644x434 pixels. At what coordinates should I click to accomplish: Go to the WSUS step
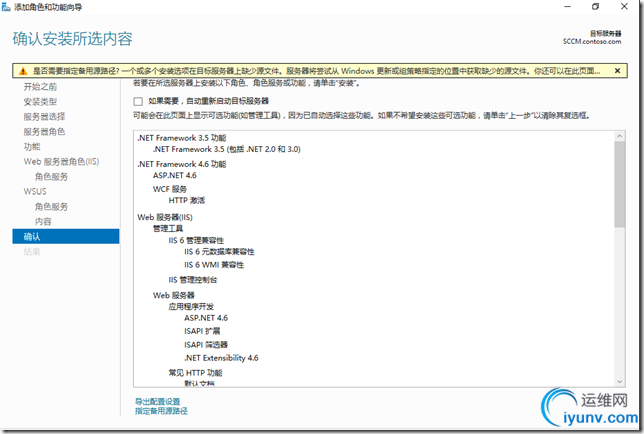point(35,191)
